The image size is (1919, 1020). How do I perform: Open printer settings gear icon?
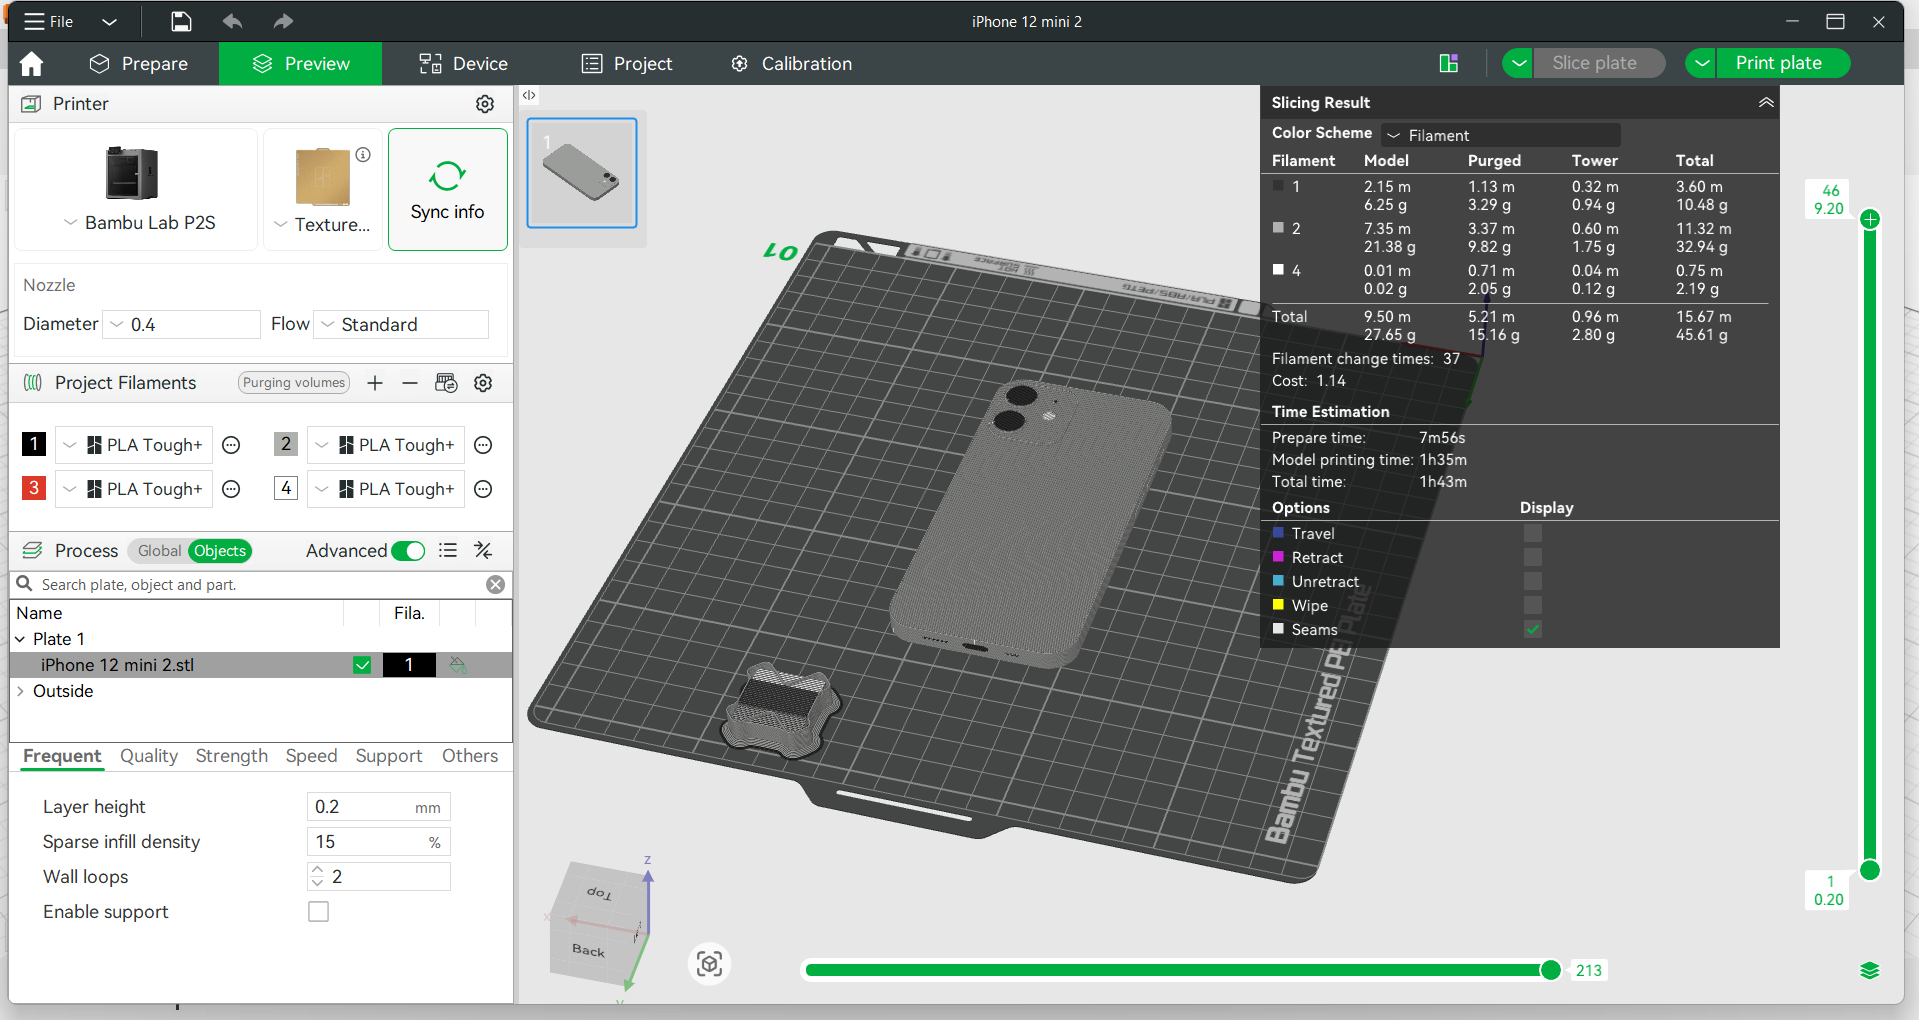pyautogui.click(x=485, y=104)
